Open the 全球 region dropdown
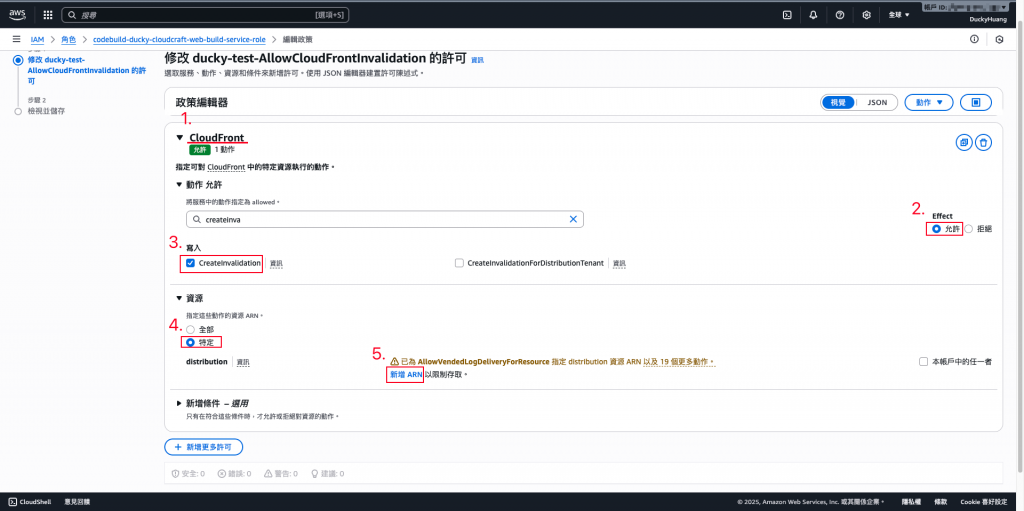 point(899,14)
